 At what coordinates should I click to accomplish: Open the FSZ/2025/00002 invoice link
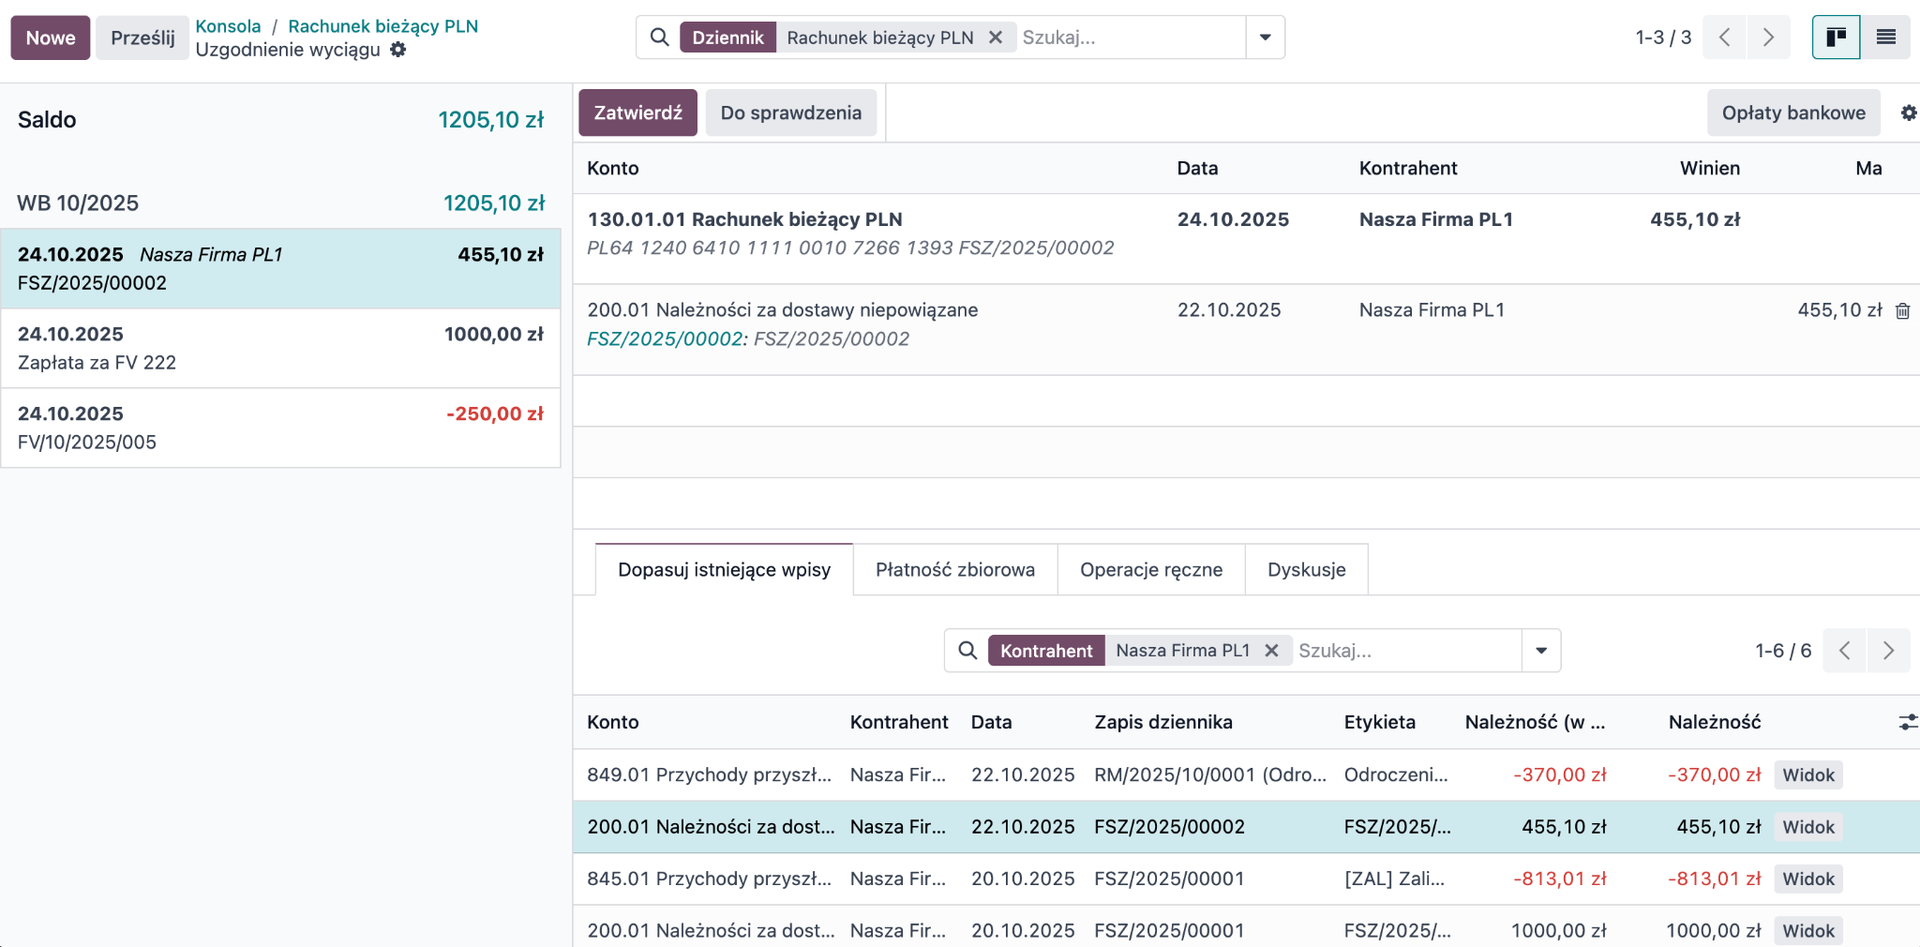pos(664,339)
